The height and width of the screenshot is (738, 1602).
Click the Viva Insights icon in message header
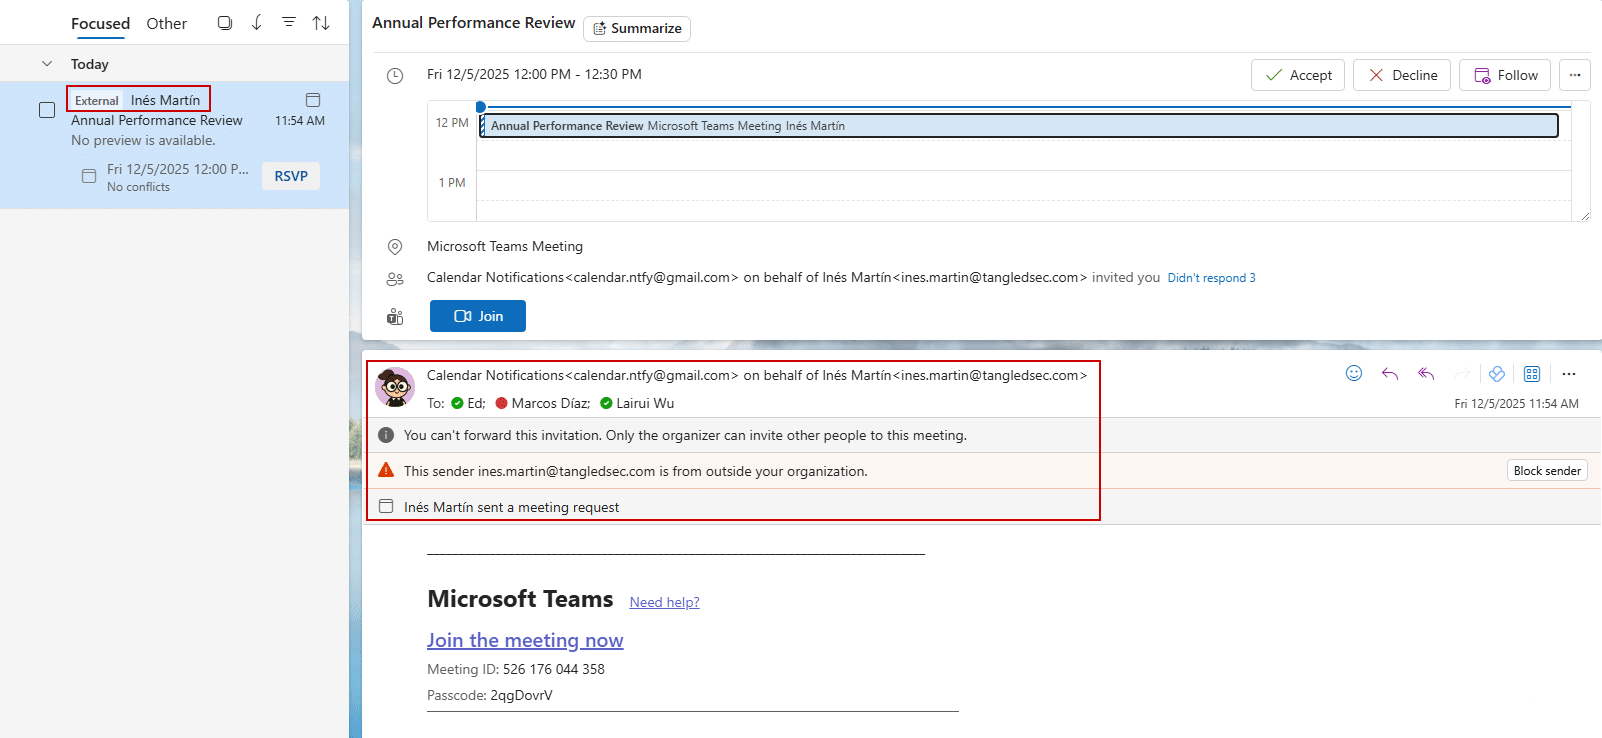1497,374
